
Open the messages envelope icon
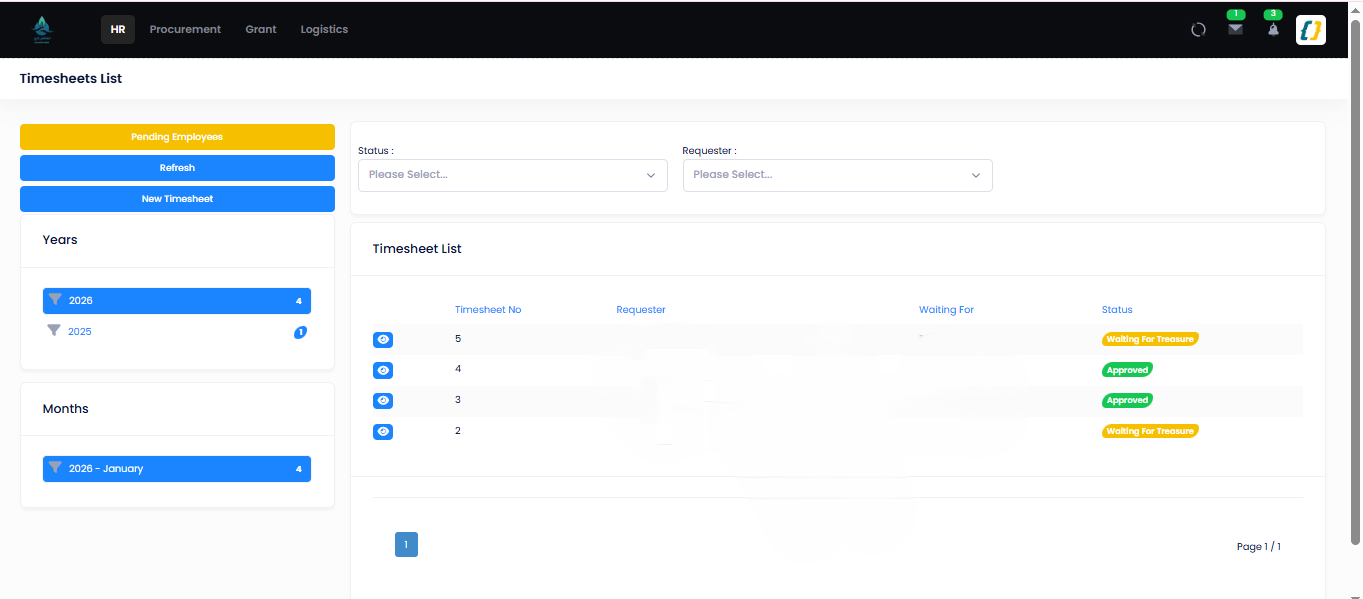pyautogui.click(x=1236, y=29)
